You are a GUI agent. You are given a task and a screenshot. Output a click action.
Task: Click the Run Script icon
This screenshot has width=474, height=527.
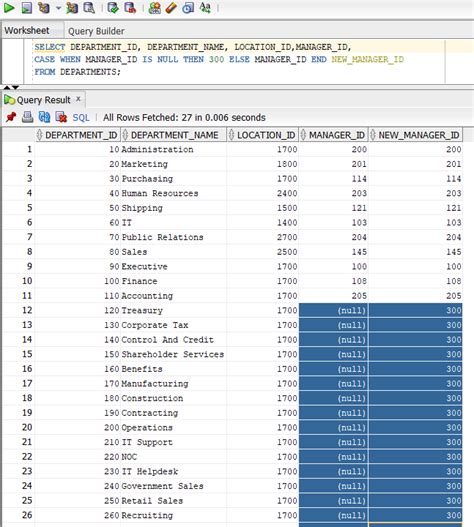[x=27, y=8]
